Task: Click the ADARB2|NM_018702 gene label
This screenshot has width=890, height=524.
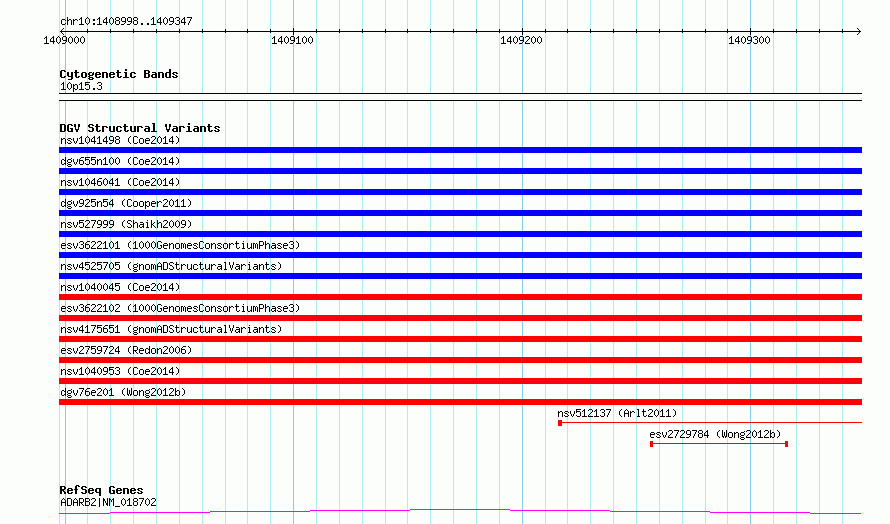Action: [108, 502]
